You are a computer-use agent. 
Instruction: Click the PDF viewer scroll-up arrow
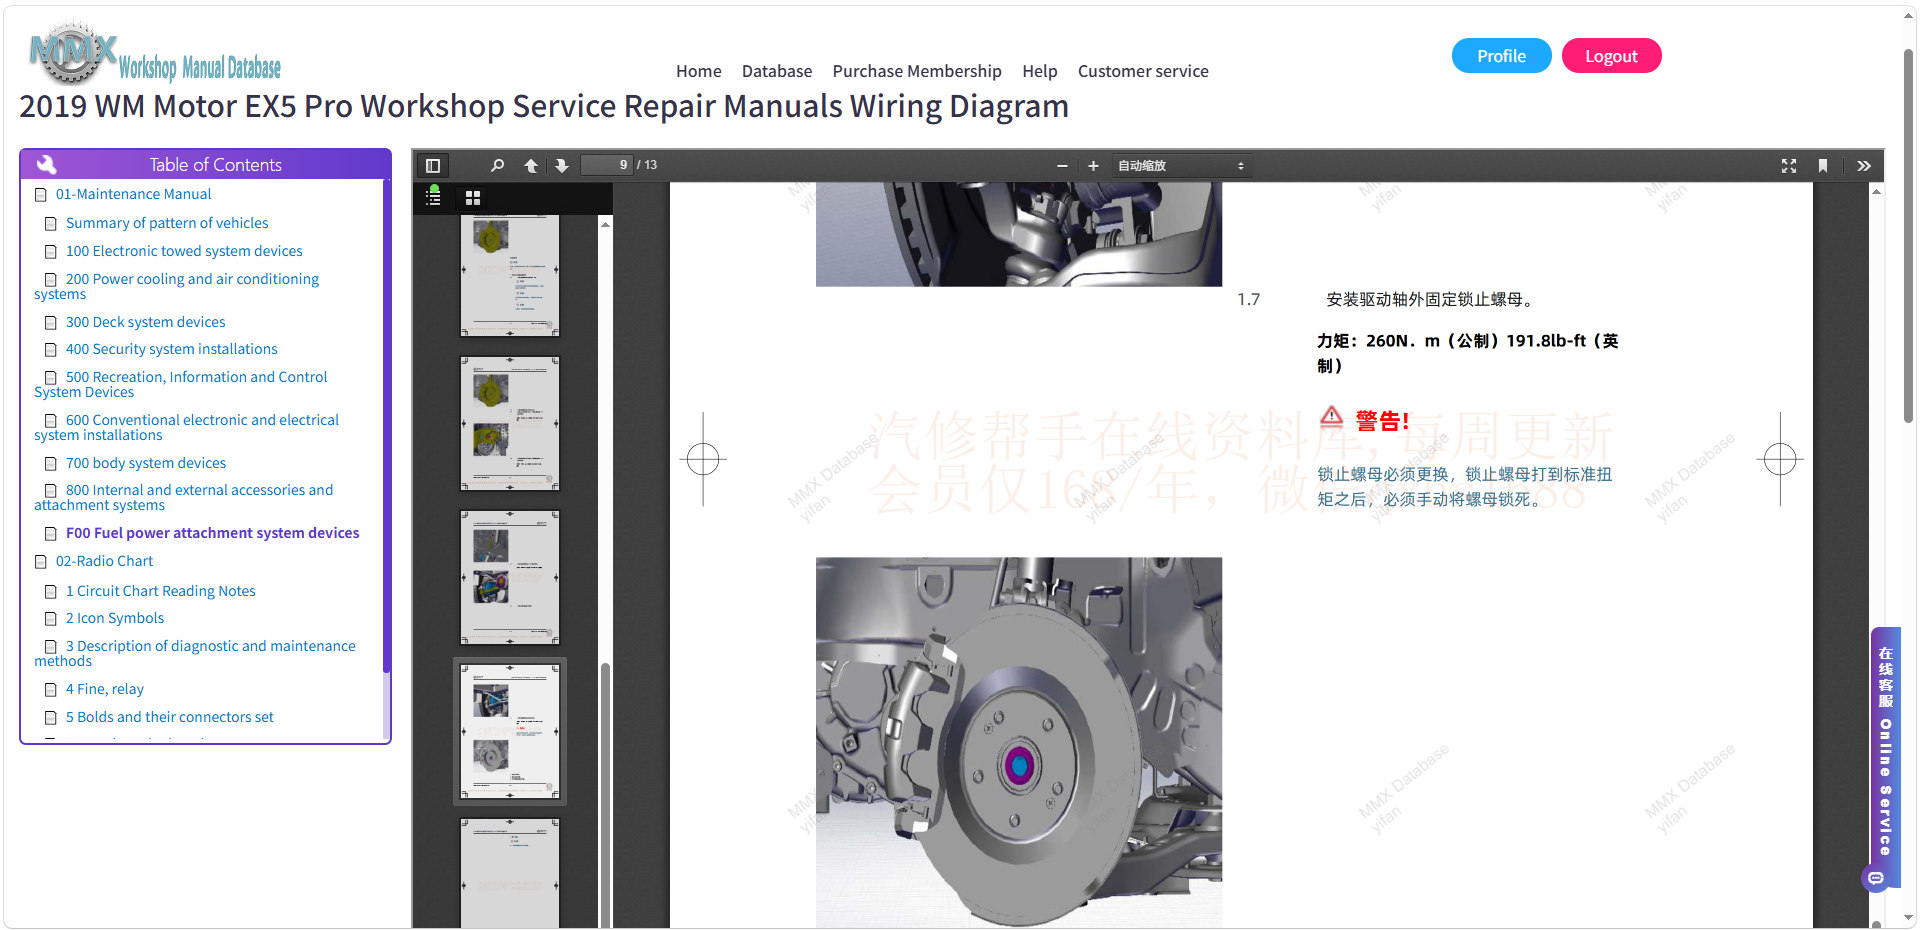pyautogui.click(x=1876, y=191)
